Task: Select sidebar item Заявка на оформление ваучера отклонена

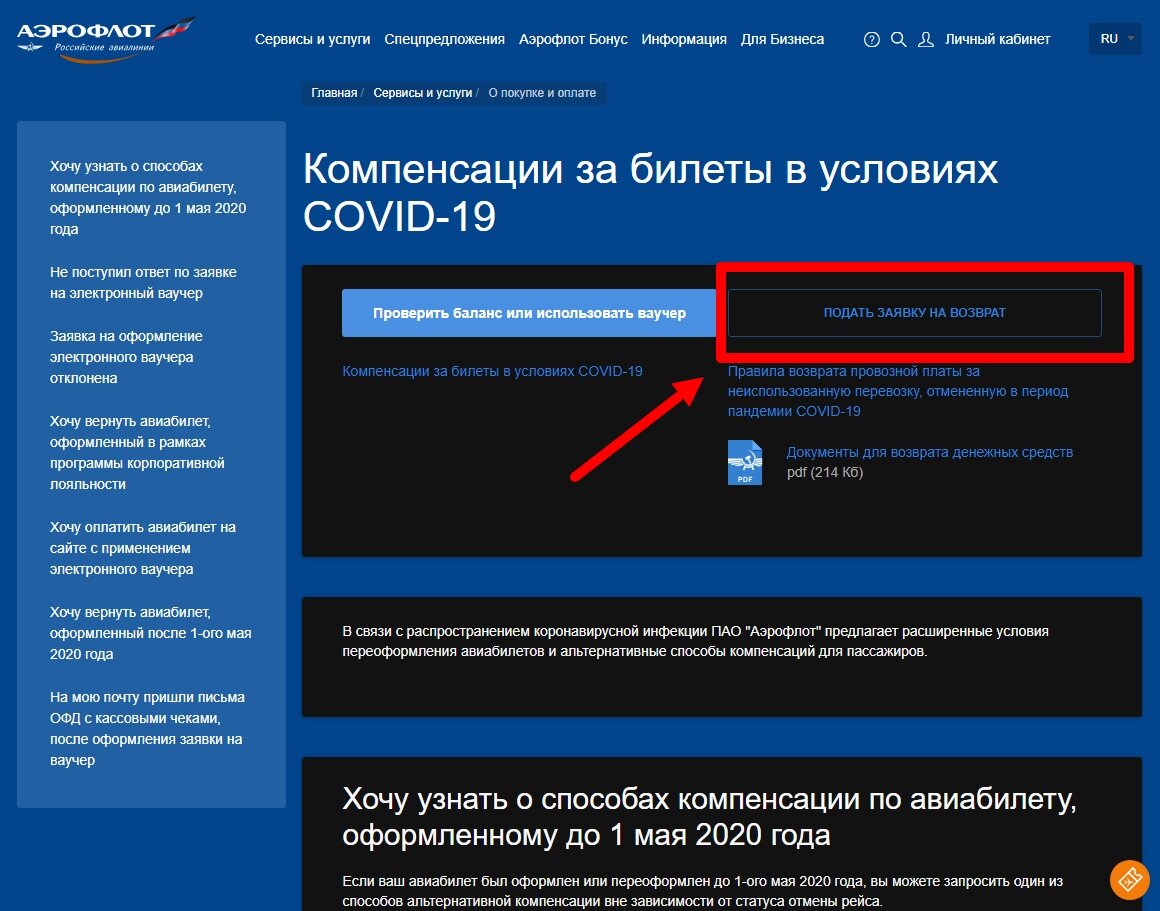Action: click(x=126, y=357)
